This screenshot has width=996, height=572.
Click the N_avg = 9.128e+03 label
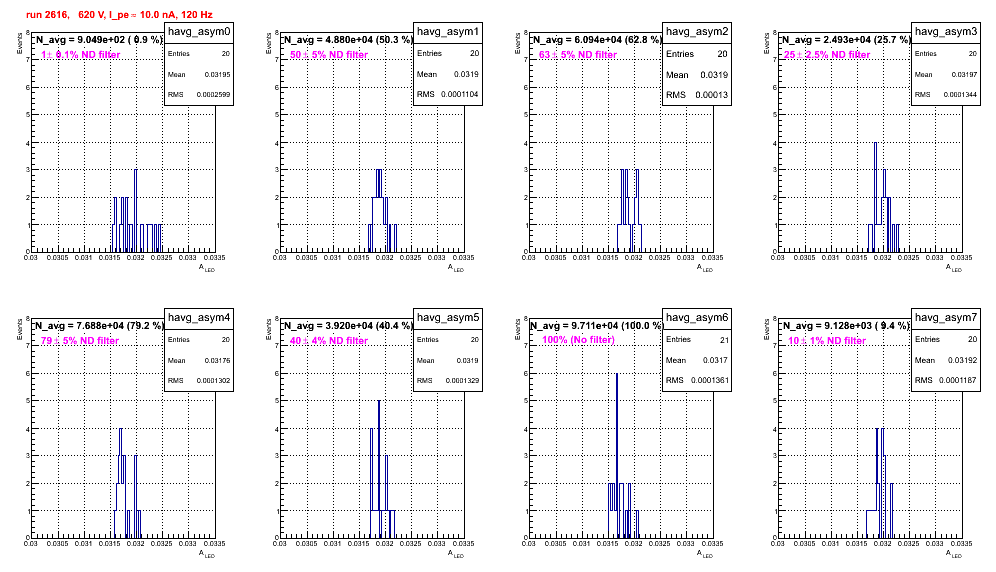(x=846, y=326)
